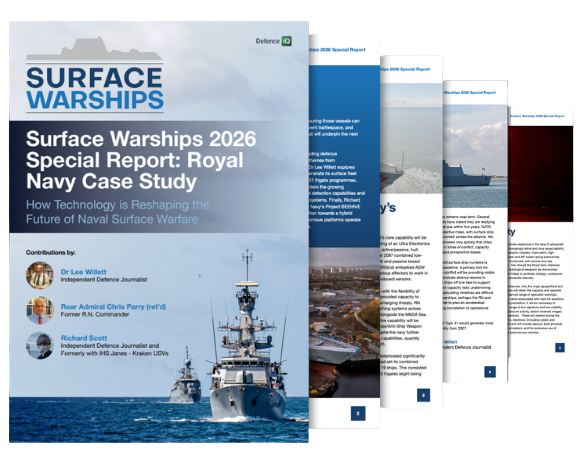580x467 pixels.
Task: Click Rear Admiral Chris Parry (ret'd) name
Action: pos(113,307)
